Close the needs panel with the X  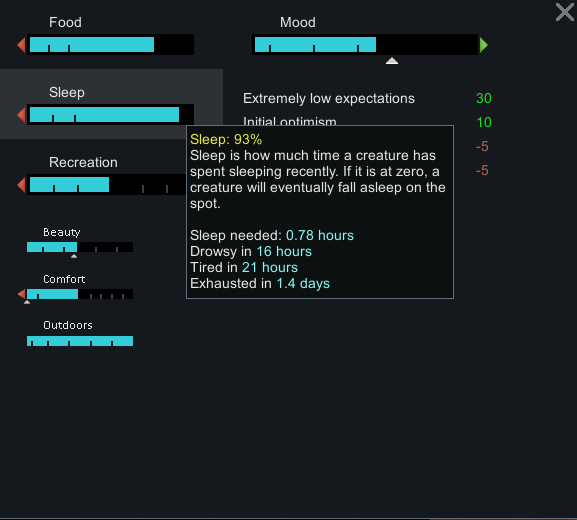[x=564, y=12]
